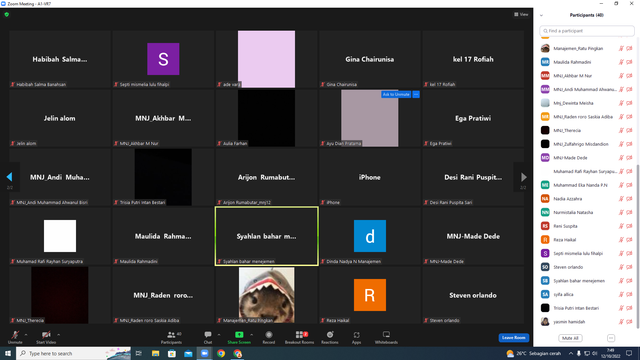
Task: Click mic icon beside yasmin hamidah
Action: [621, 322]
